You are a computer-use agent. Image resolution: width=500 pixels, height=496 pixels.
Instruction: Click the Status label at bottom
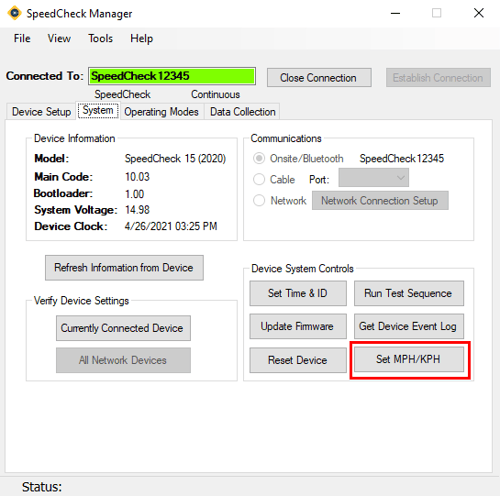tap(42, 487)
